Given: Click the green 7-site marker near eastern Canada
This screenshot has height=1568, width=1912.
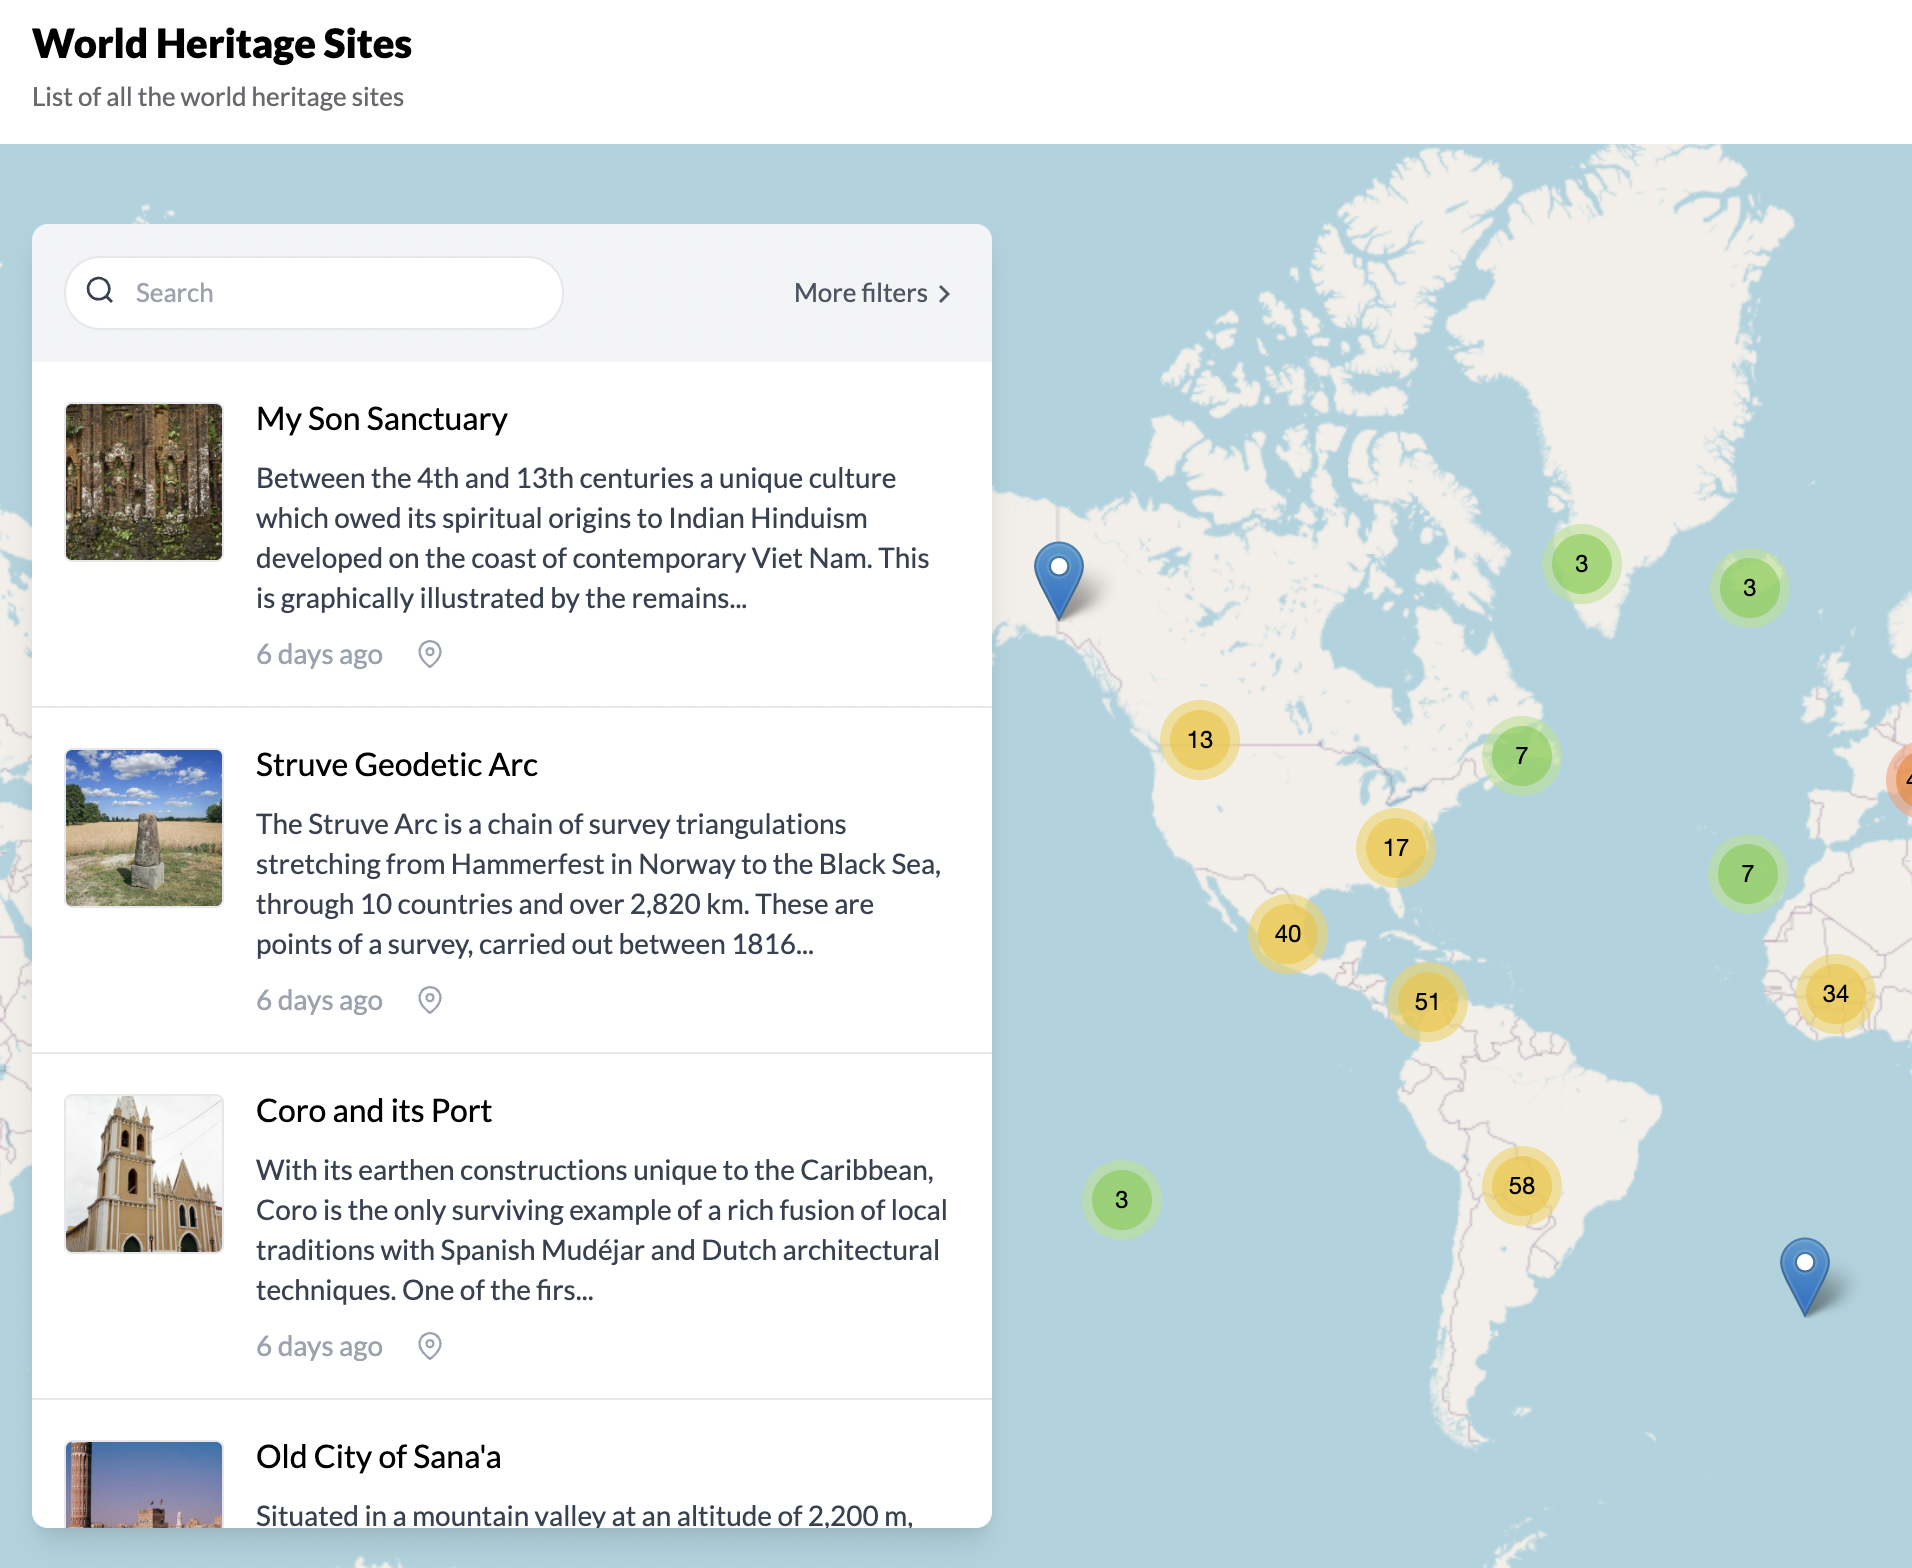Looking at the screenshot, I should [1520, 756].
